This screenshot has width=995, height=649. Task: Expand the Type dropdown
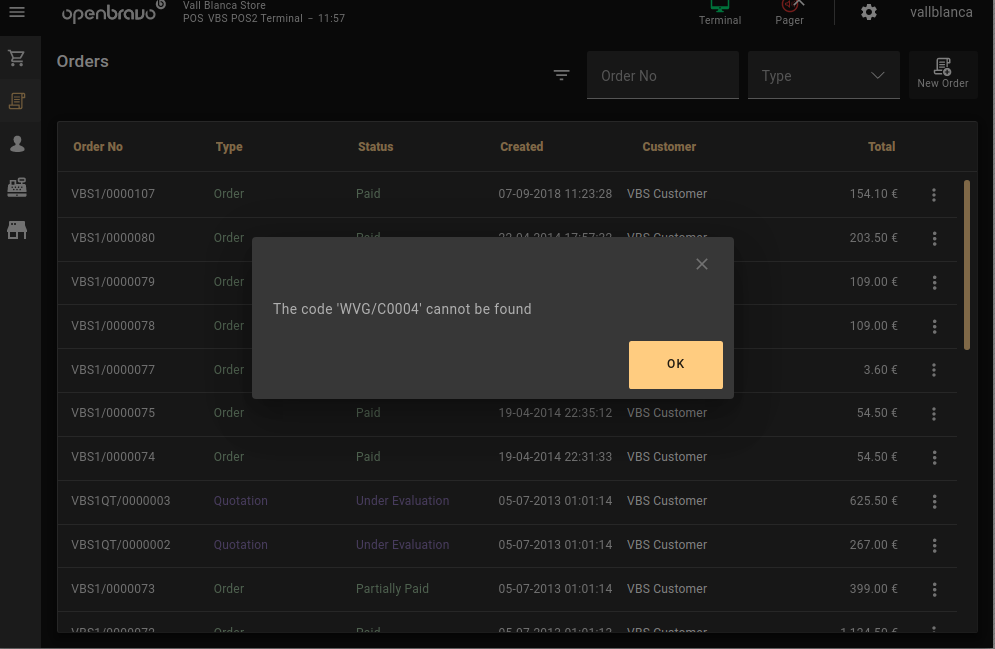pyautogui.click(x=823, y=76)
